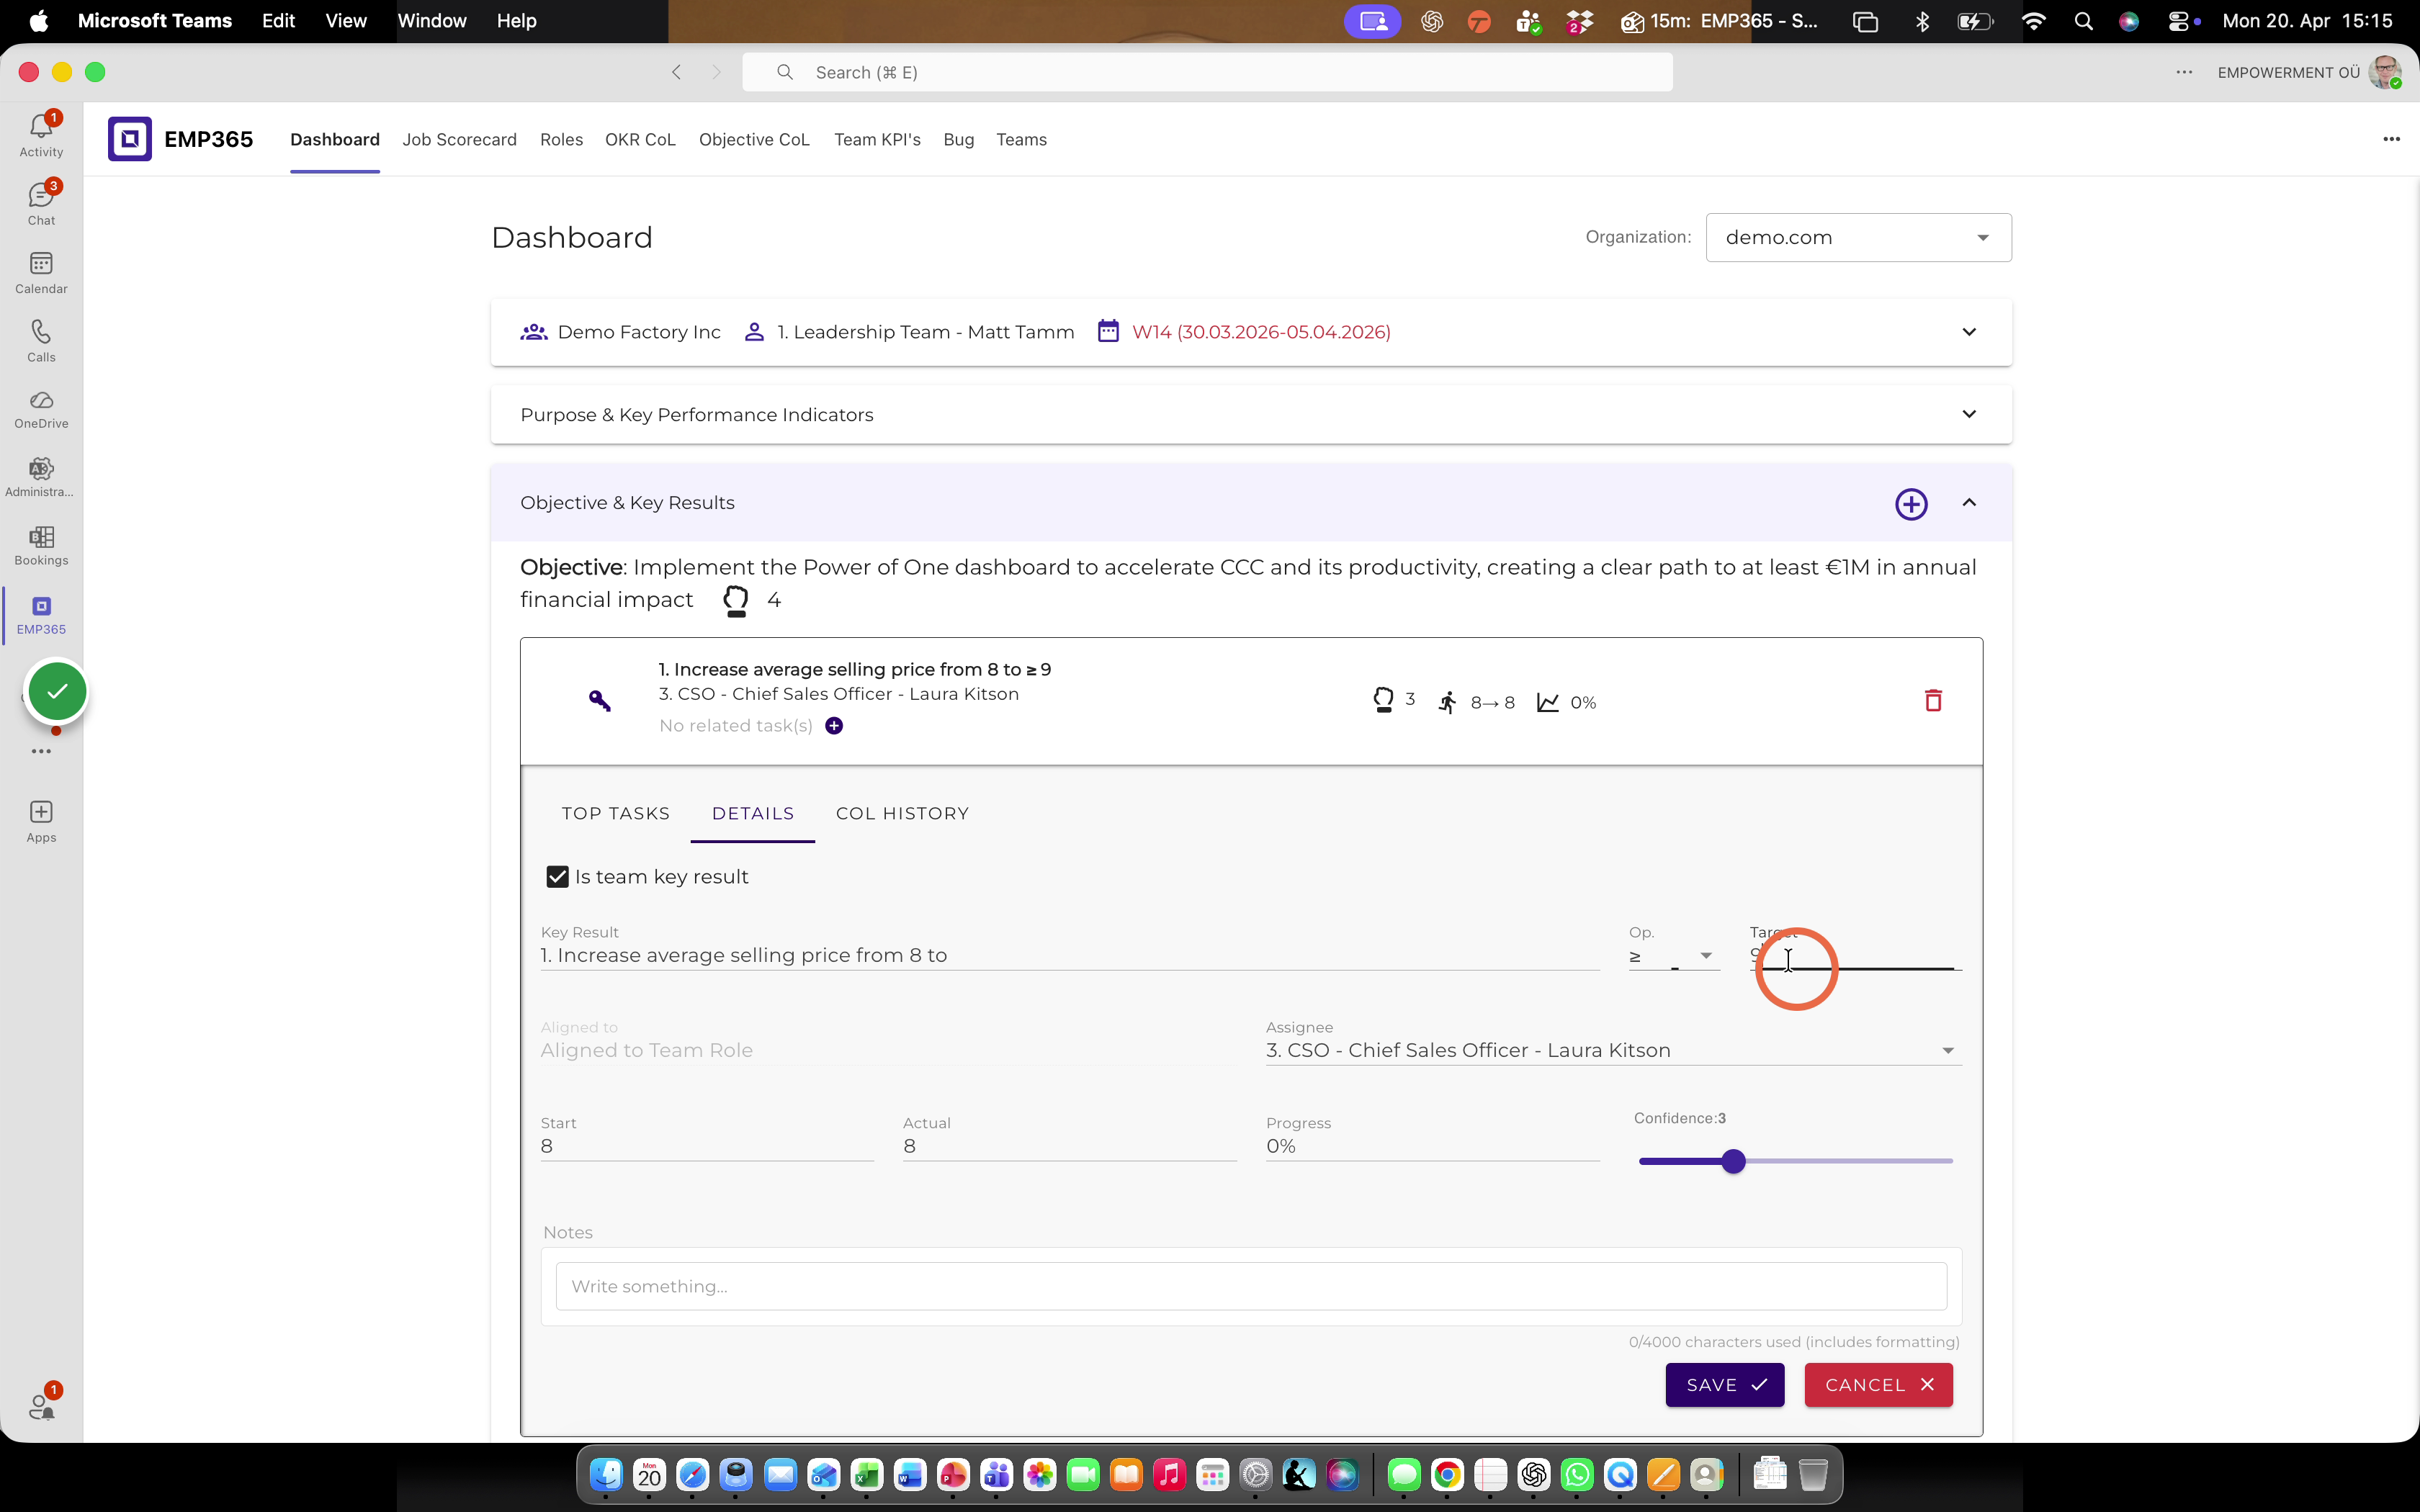Image resolution: width=2420 pixels, height=1512 pixels.
Task: Click the EMP365 app logo
Action: (130, 139)
